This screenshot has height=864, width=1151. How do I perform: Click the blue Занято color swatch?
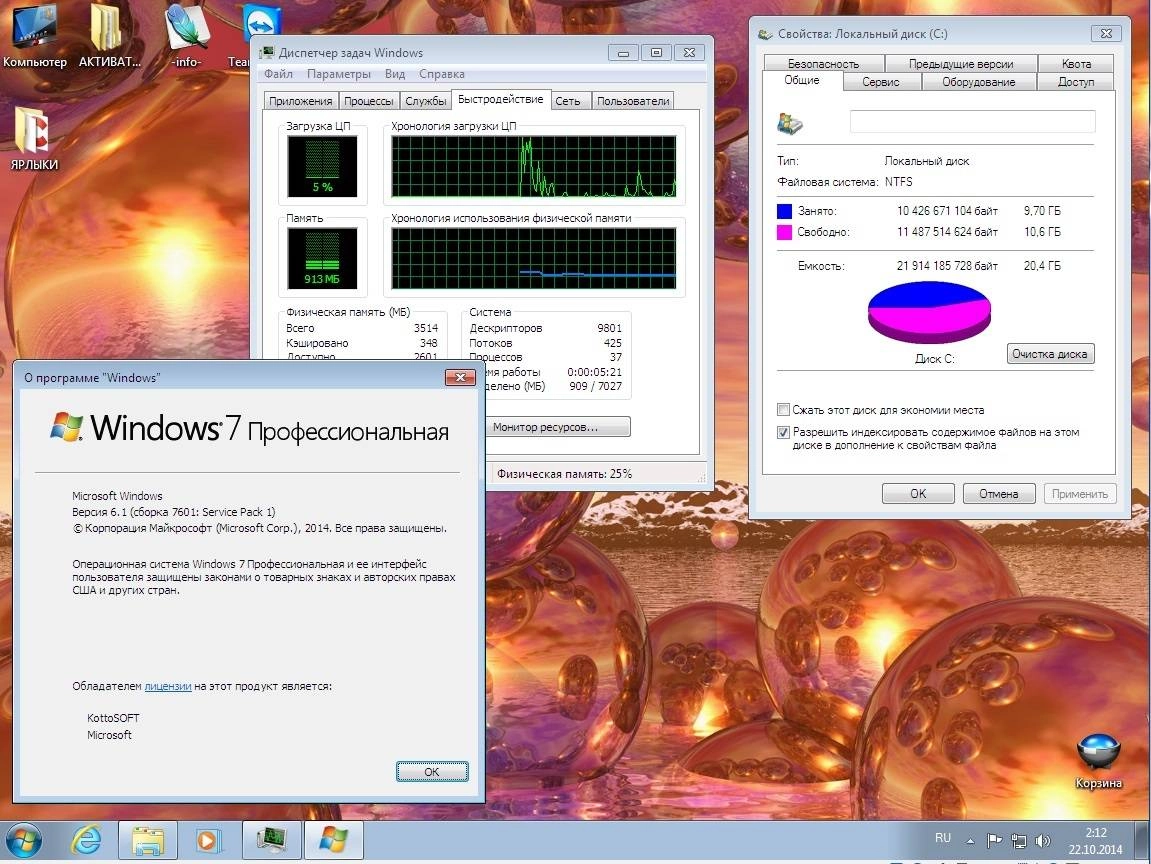[x=784, y=211]
